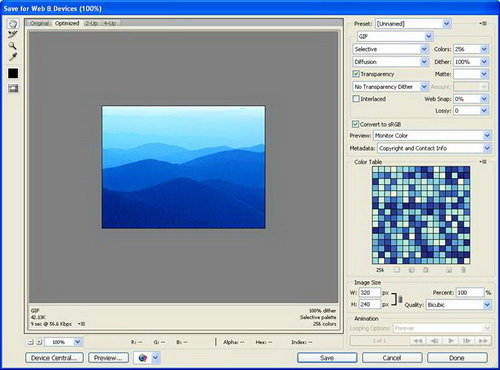Switch to the 2-Up tab
This screenshot has width=500, height=370.
[x=92, y=23]
